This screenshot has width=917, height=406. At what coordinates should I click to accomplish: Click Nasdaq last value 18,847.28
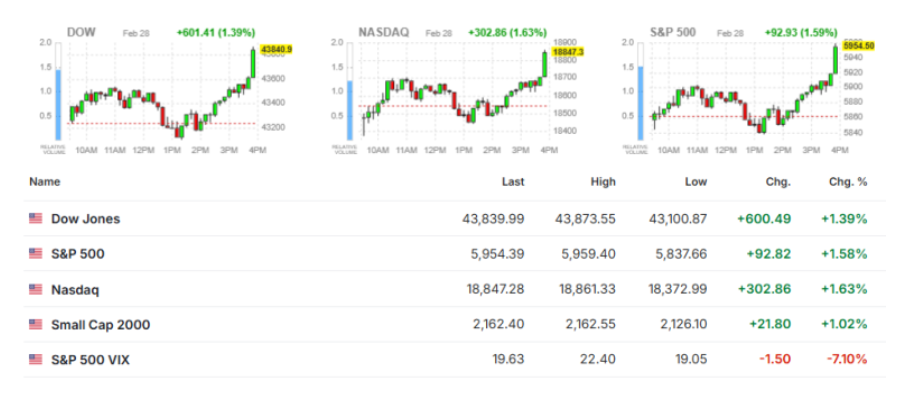(494, 290)
